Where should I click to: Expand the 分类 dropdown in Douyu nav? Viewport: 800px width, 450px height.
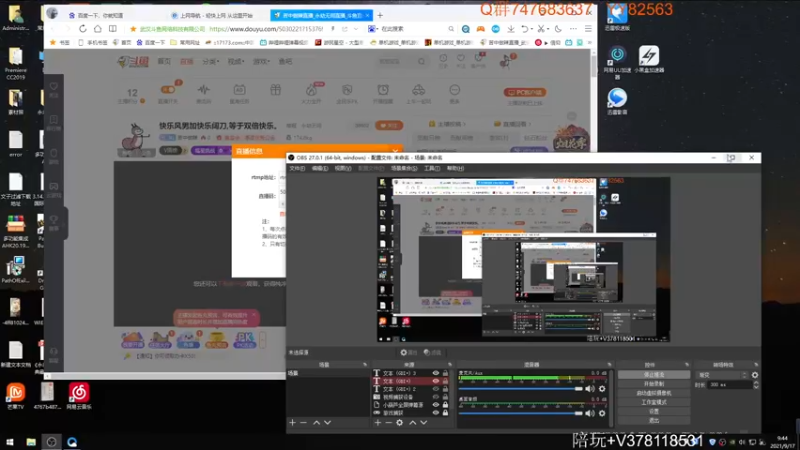point(210,62)
